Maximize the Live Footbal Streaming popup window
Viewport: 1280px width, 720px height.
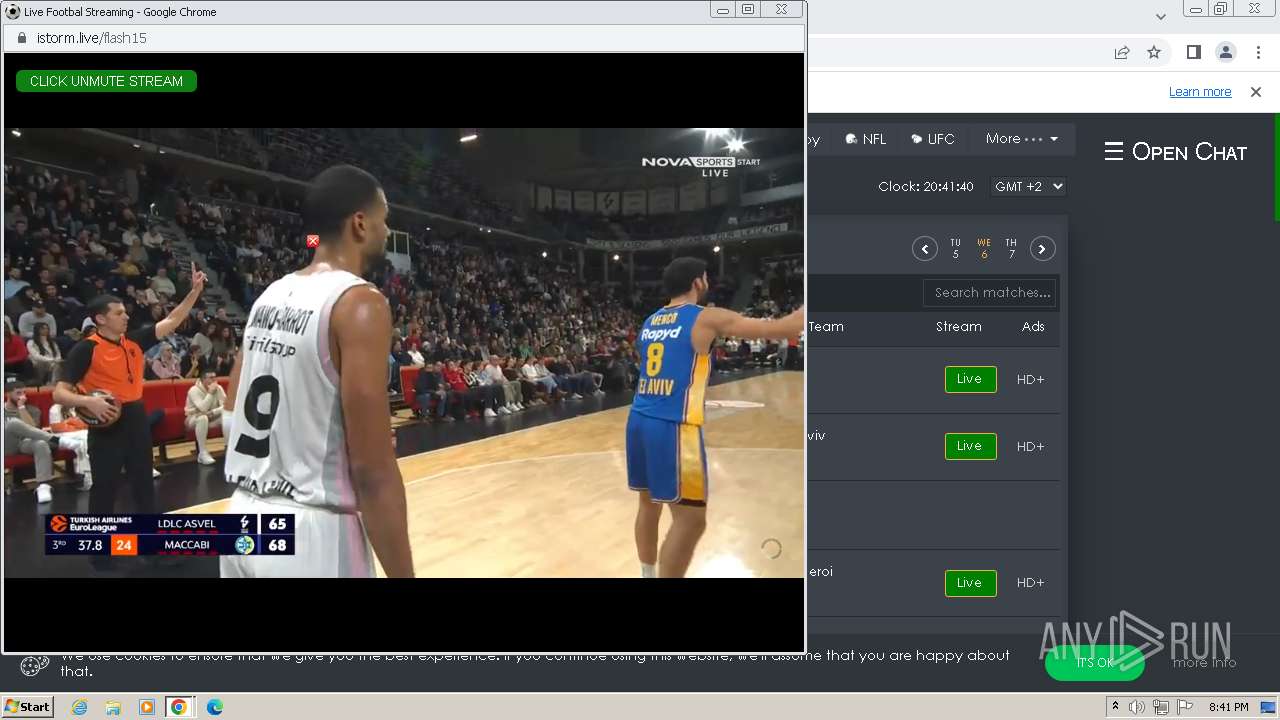tap(748, 10)
